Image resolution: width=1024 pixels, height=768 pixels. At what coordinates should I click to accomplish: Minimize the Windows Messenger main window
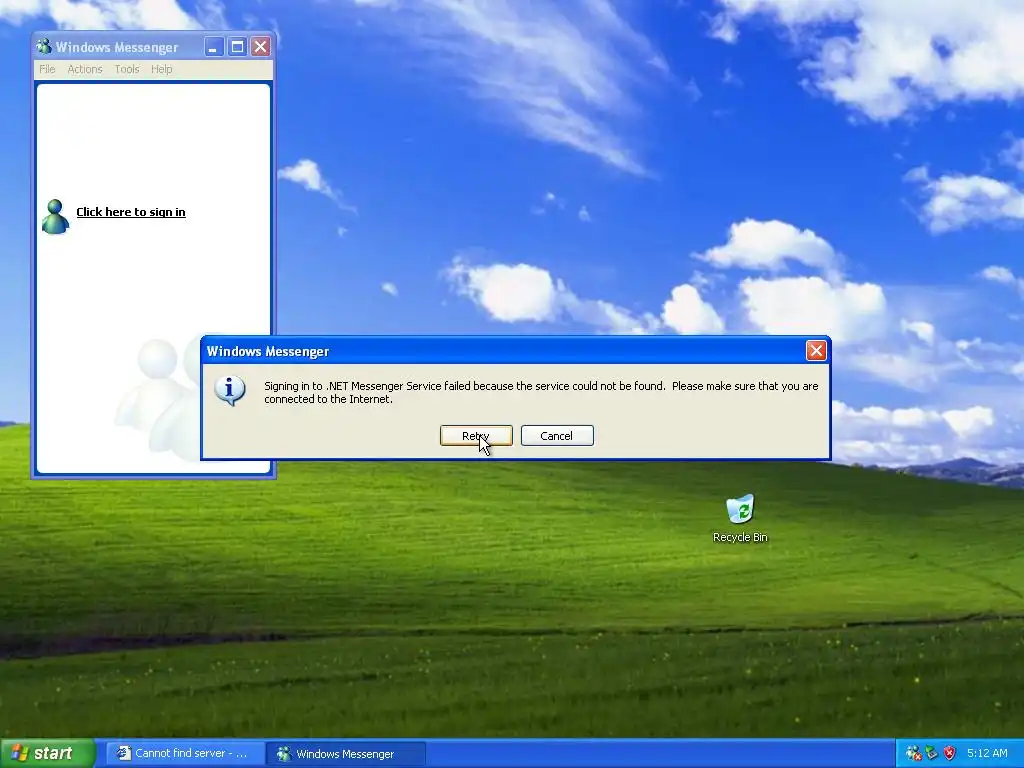coord(214,46)
